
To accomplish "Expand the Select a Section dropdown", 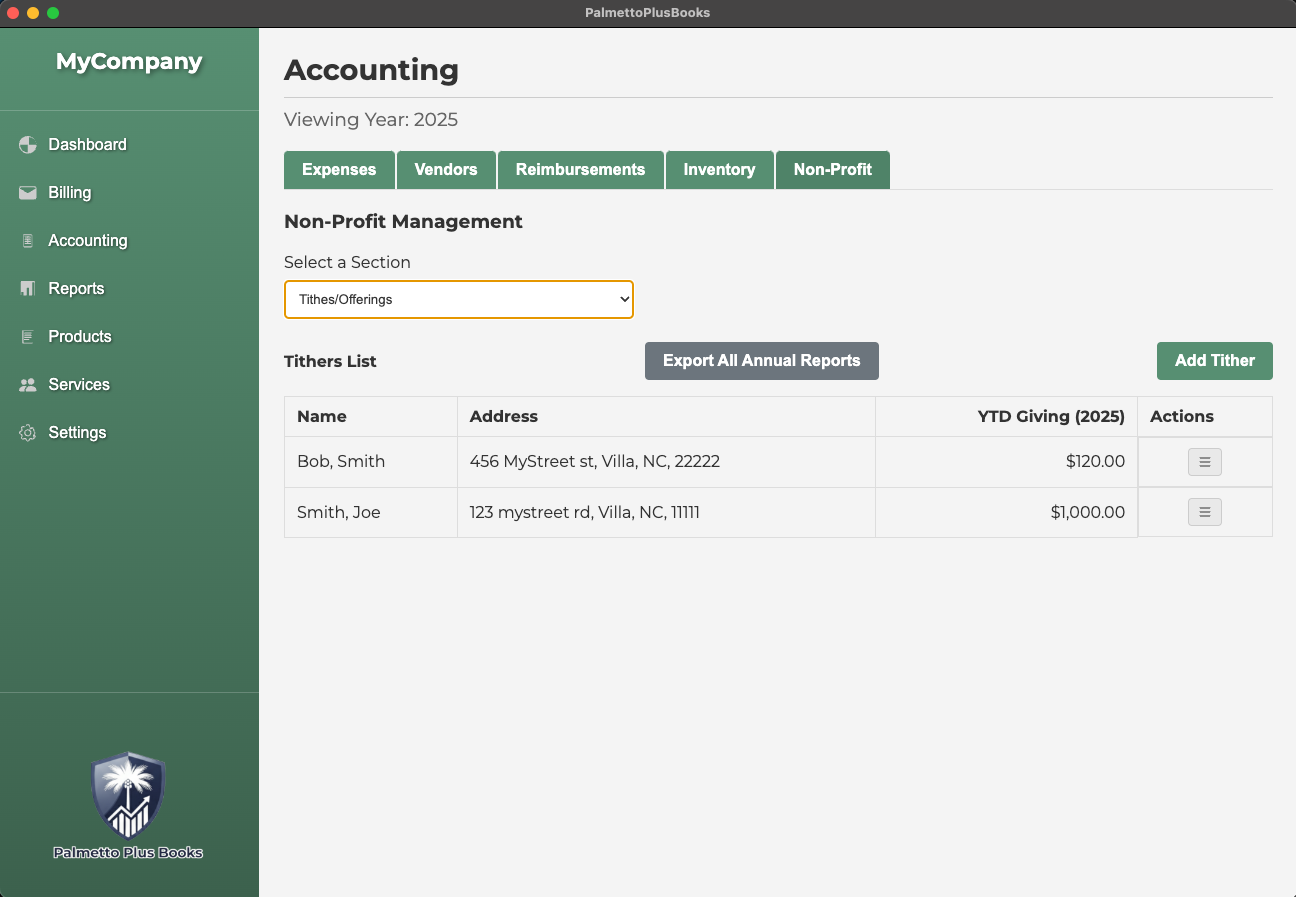I will [459, 299].
